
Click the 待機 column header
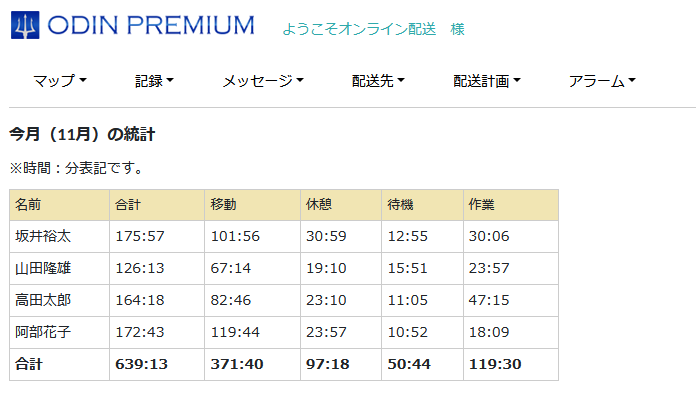tap(423, 205)
